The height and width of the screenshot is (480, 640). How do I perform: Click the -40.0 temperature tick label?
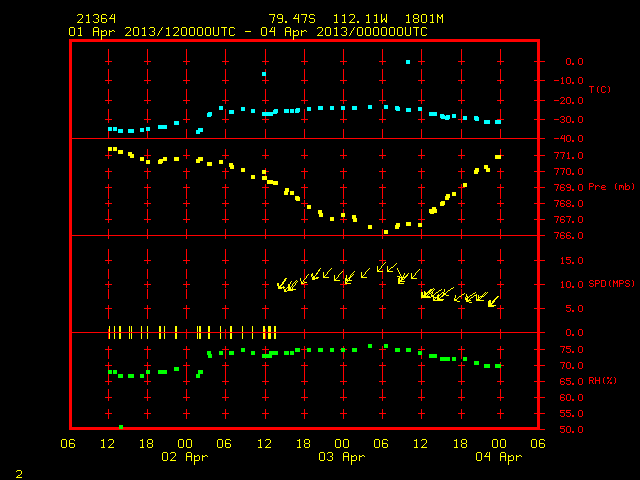569,139
